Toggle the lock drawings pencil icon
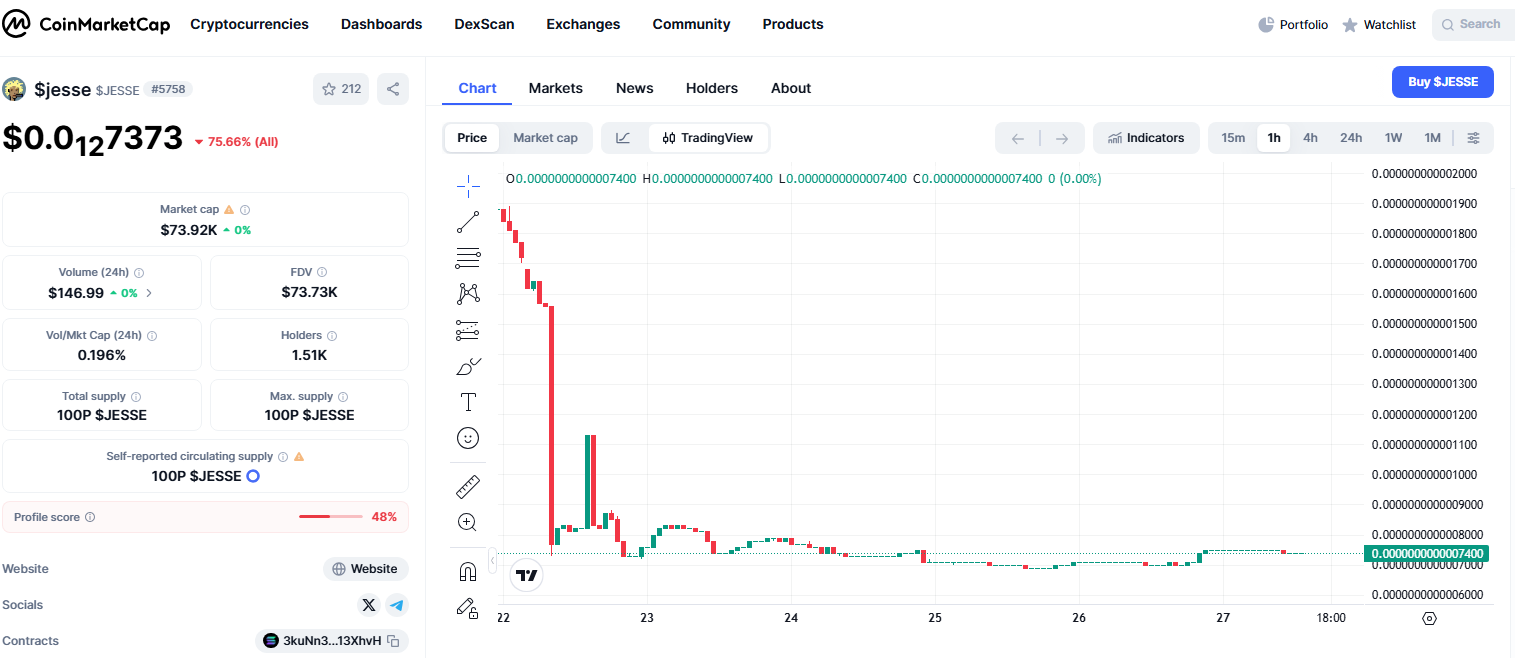Screen dimensions: 1515x658 point(468,607)
